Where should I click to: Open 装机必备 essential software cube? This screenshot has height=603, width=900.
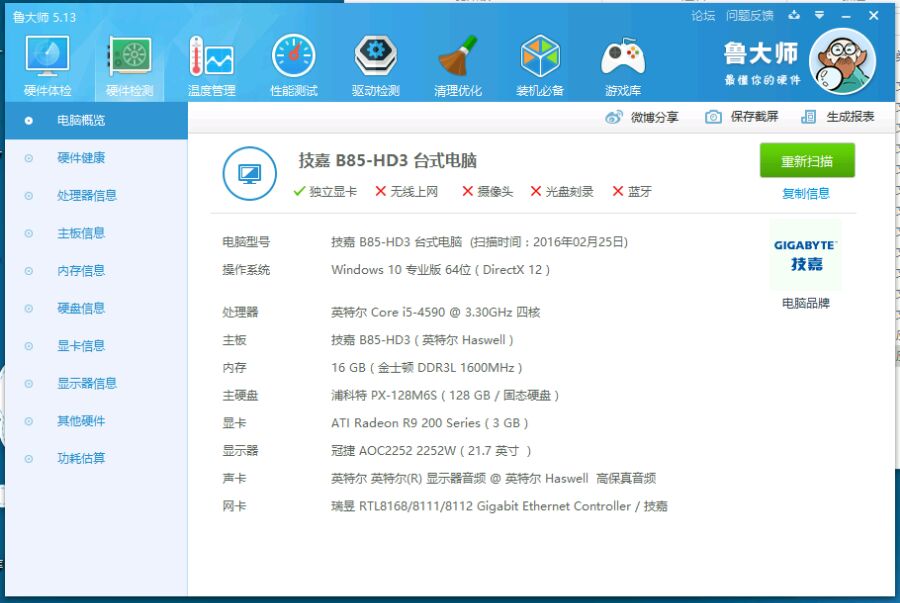540,66
